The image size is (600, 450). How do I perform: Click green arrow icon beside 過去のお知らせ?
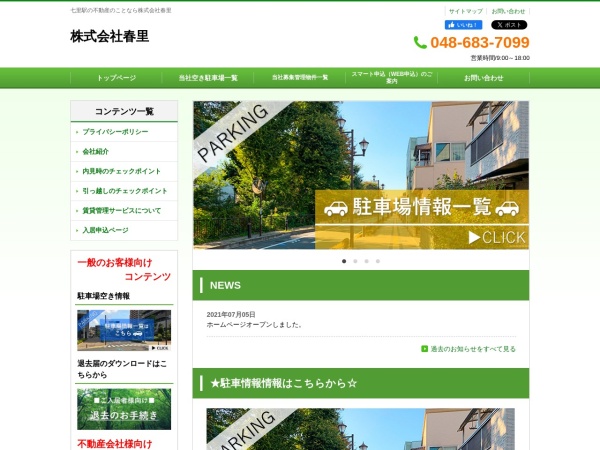[x=424, y=349]
